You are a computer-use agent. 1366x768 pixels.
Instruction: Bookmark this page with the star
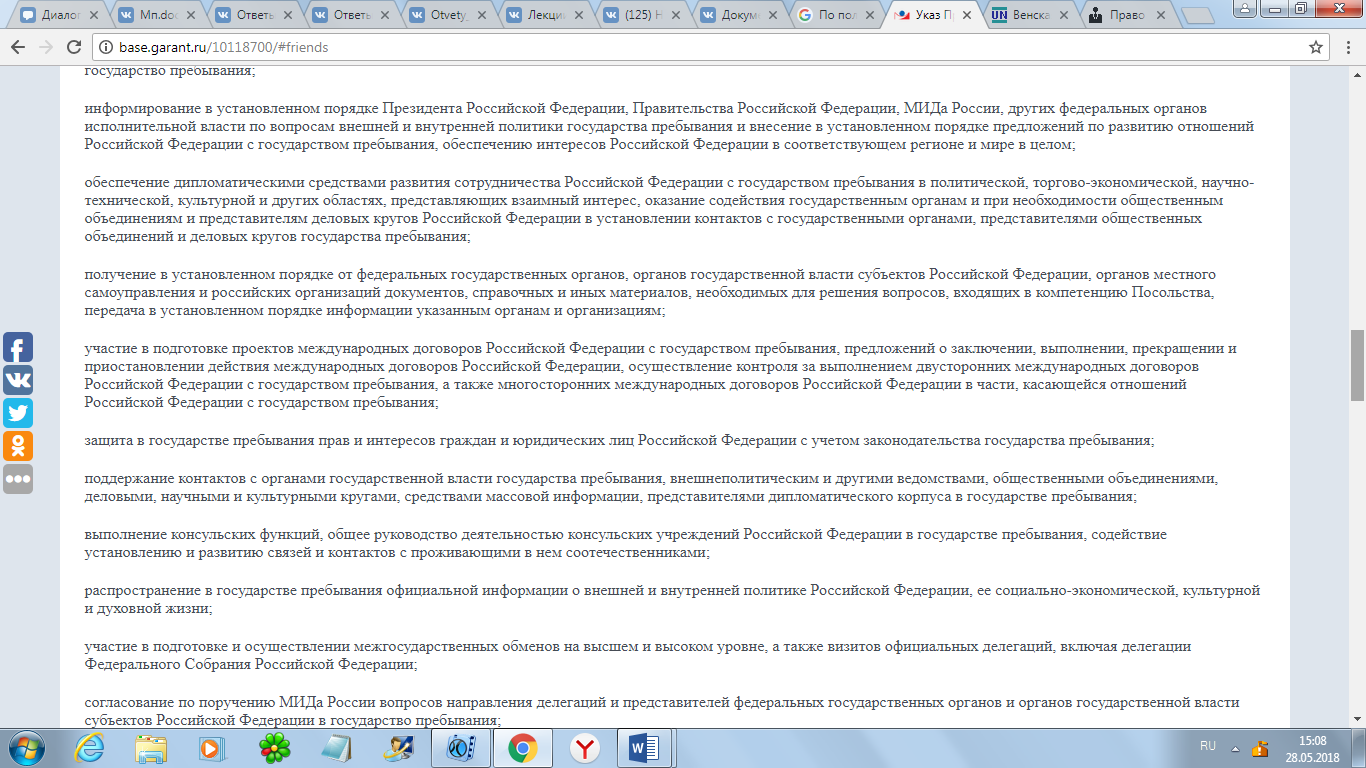[x=1316, y=47]
